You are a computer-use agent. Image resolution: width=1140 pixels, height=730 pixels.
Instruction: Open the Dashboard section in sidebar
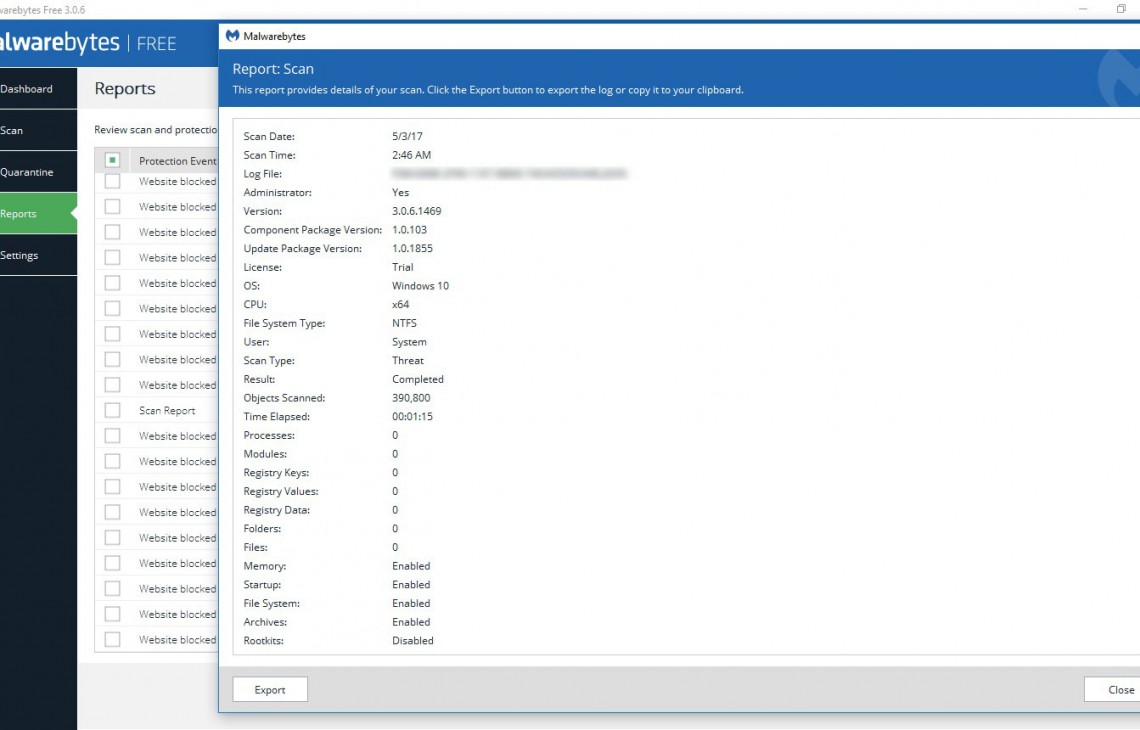[38, 89]
